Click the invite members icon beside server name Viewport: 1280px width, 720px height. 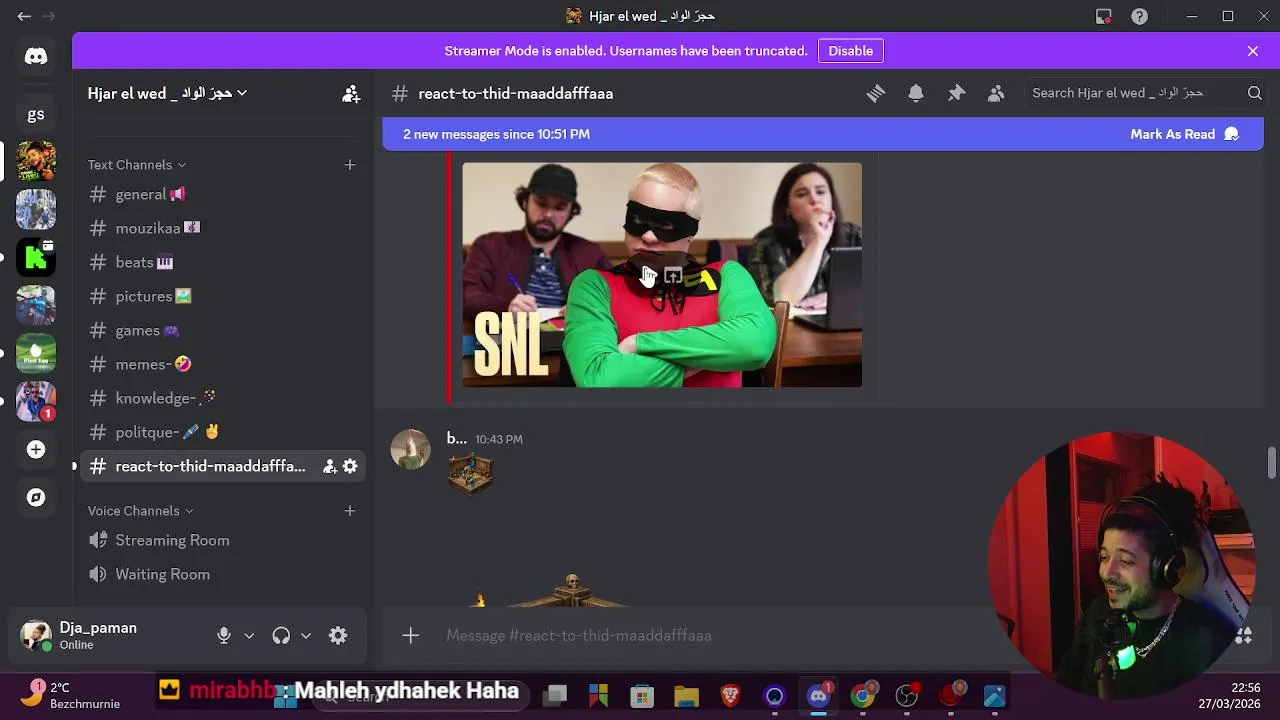351,94
